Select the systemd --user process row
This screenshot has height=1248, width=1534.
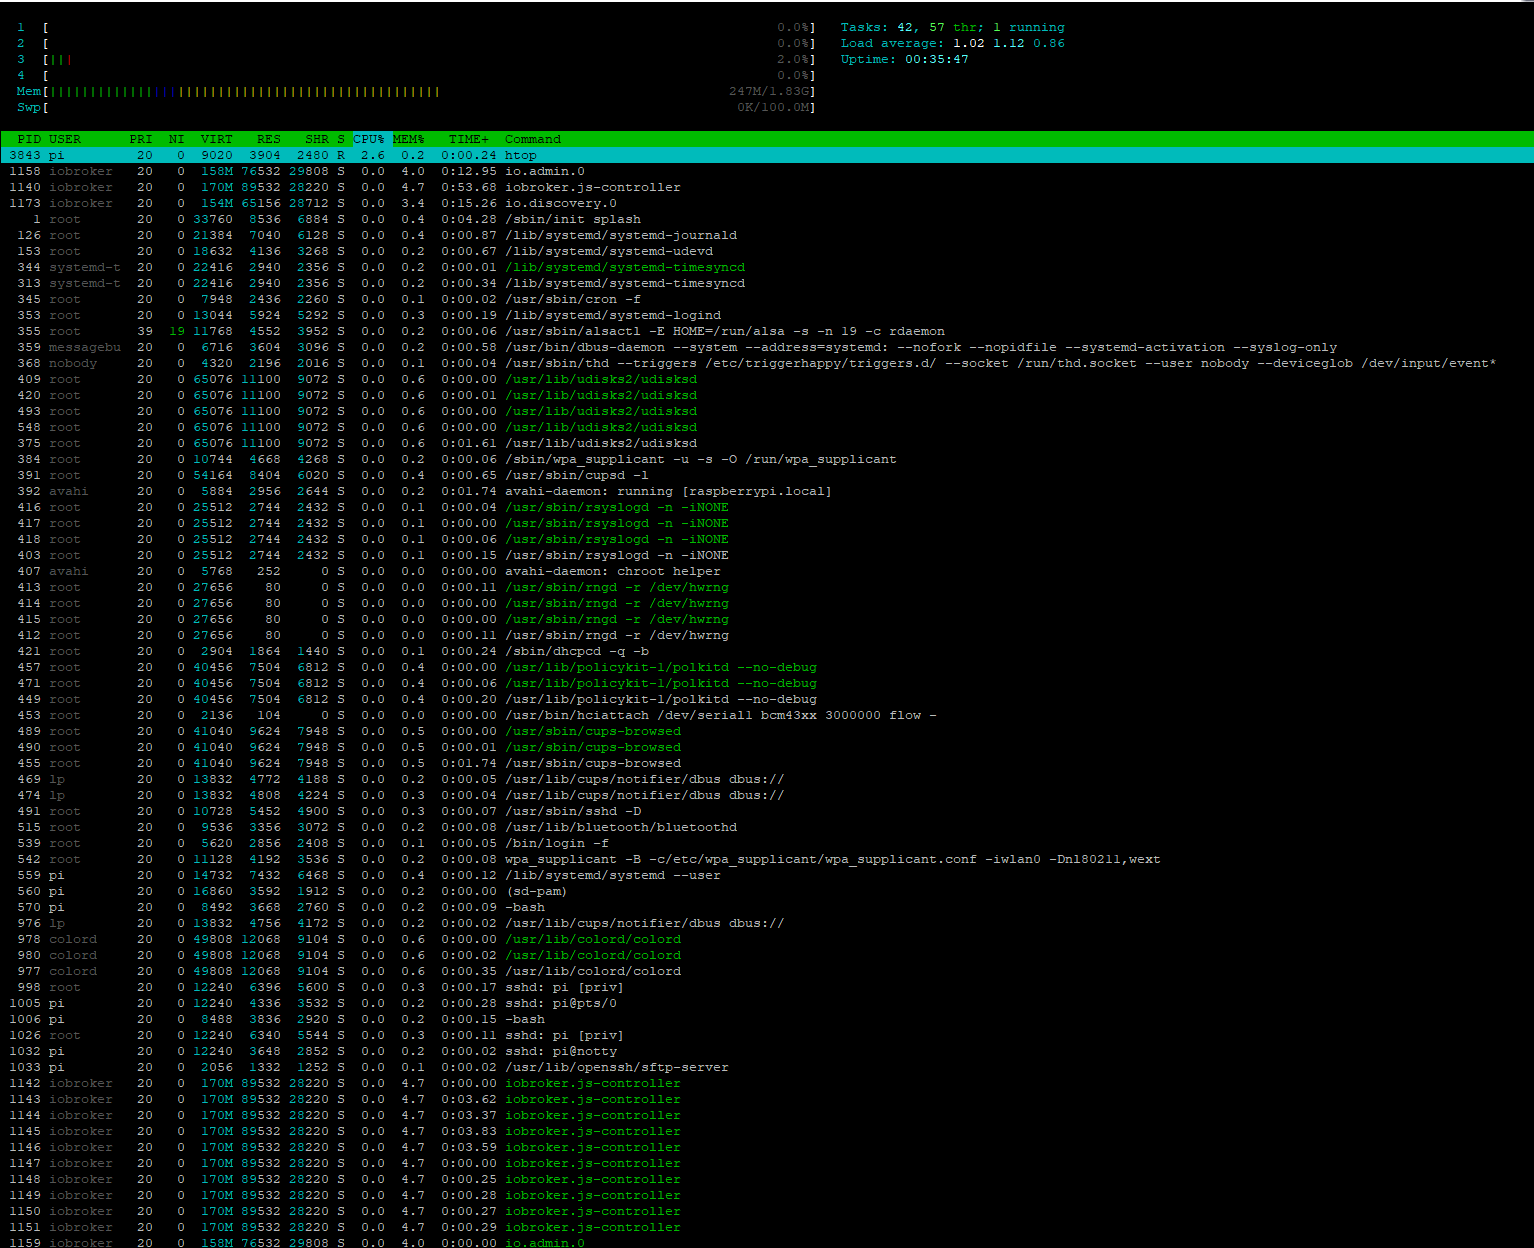click(x=767, y=875)
